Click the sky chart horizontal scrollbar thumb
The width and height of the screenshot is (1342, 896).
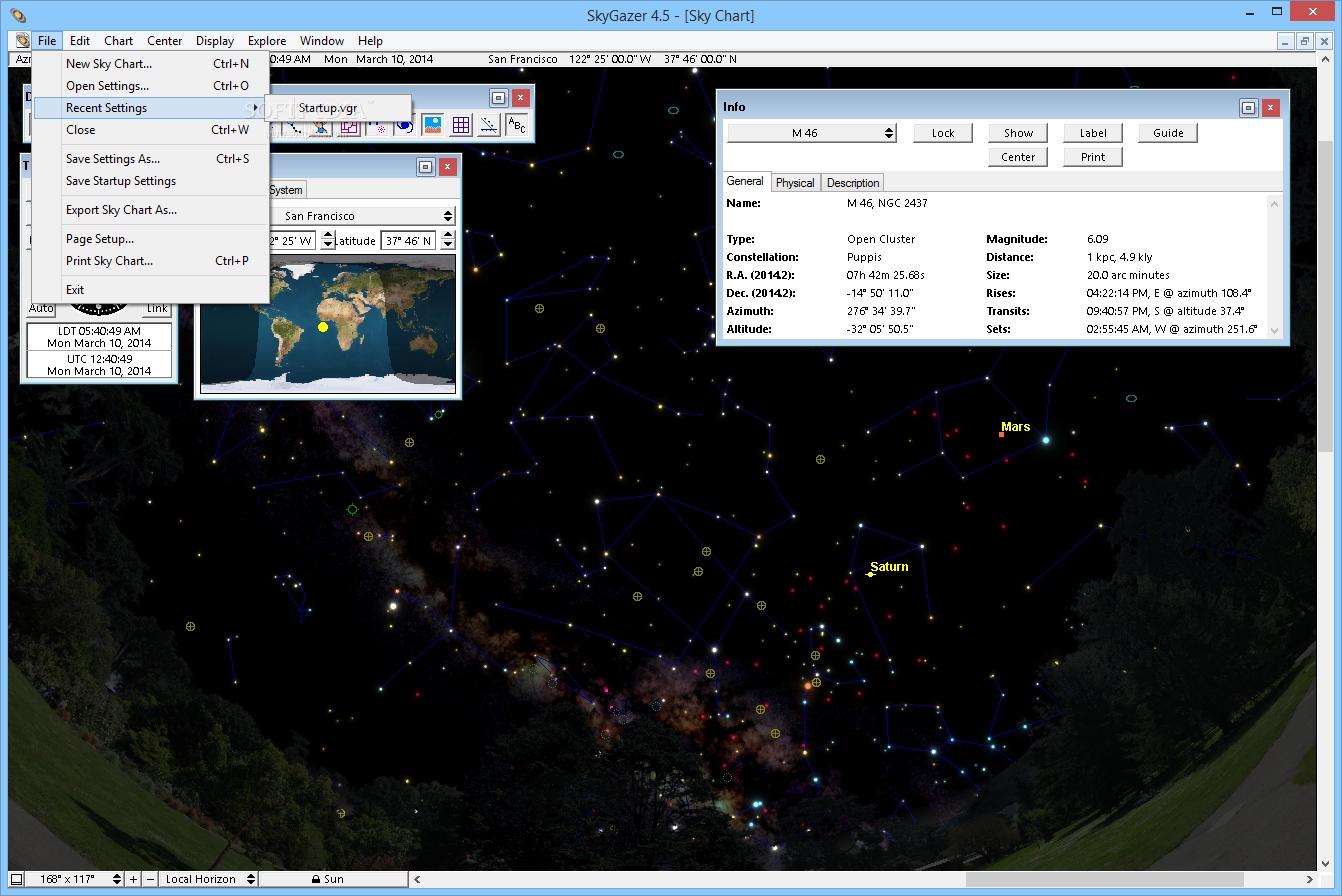pyautogui.click(x=1105, y=879)
